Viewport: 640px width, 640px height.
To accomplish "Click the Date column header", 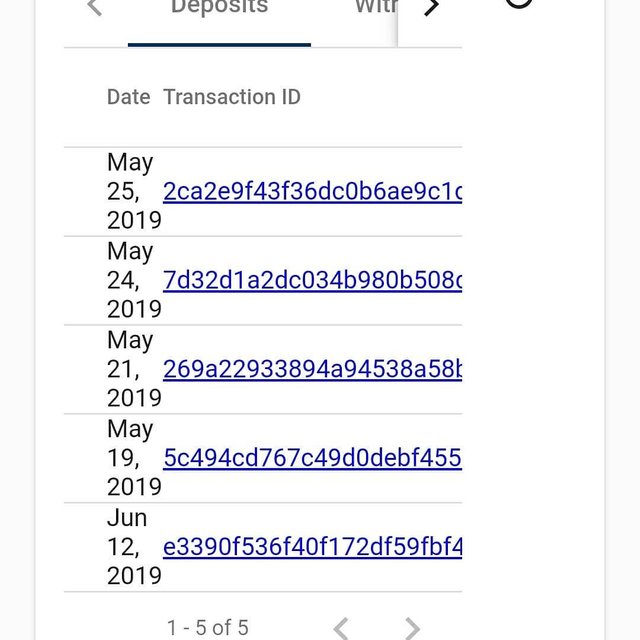I will coord(128,97).
